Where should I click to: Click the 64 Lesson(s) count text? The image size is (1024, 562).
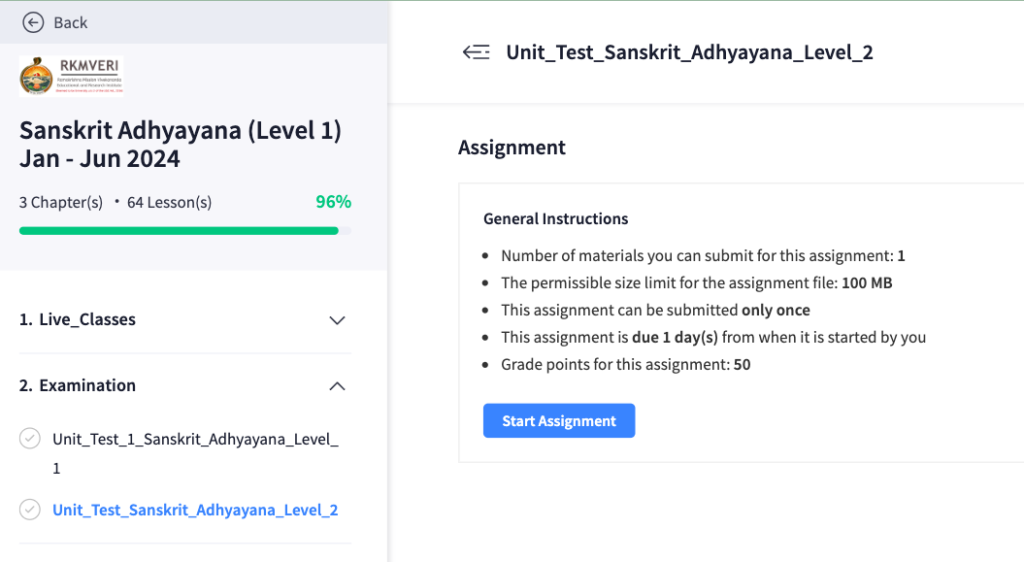(169, 202)
